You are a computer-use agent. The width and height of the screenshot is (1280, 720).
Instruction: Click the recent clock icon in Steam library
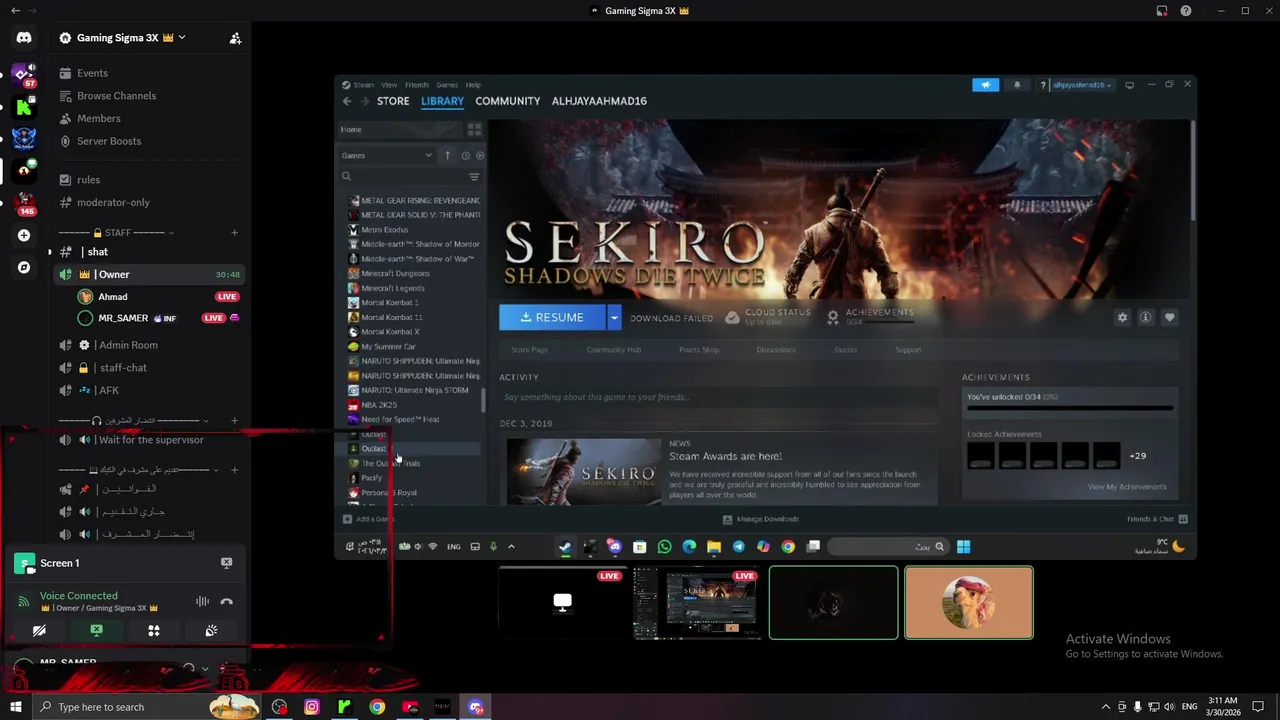(x=465, y=156)
